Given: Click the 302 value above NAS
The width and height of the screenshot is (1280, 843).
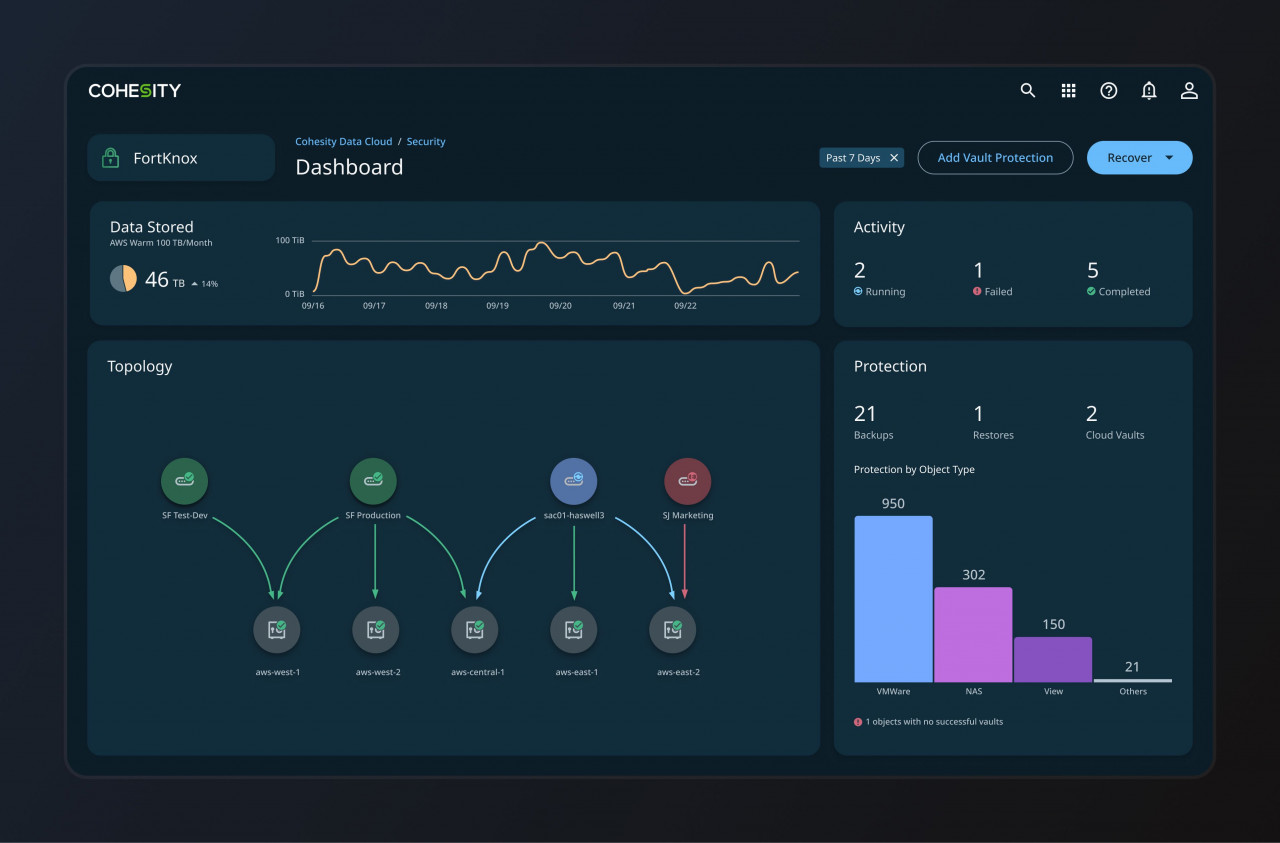Looking at the screenshot, I should point(973,575).
